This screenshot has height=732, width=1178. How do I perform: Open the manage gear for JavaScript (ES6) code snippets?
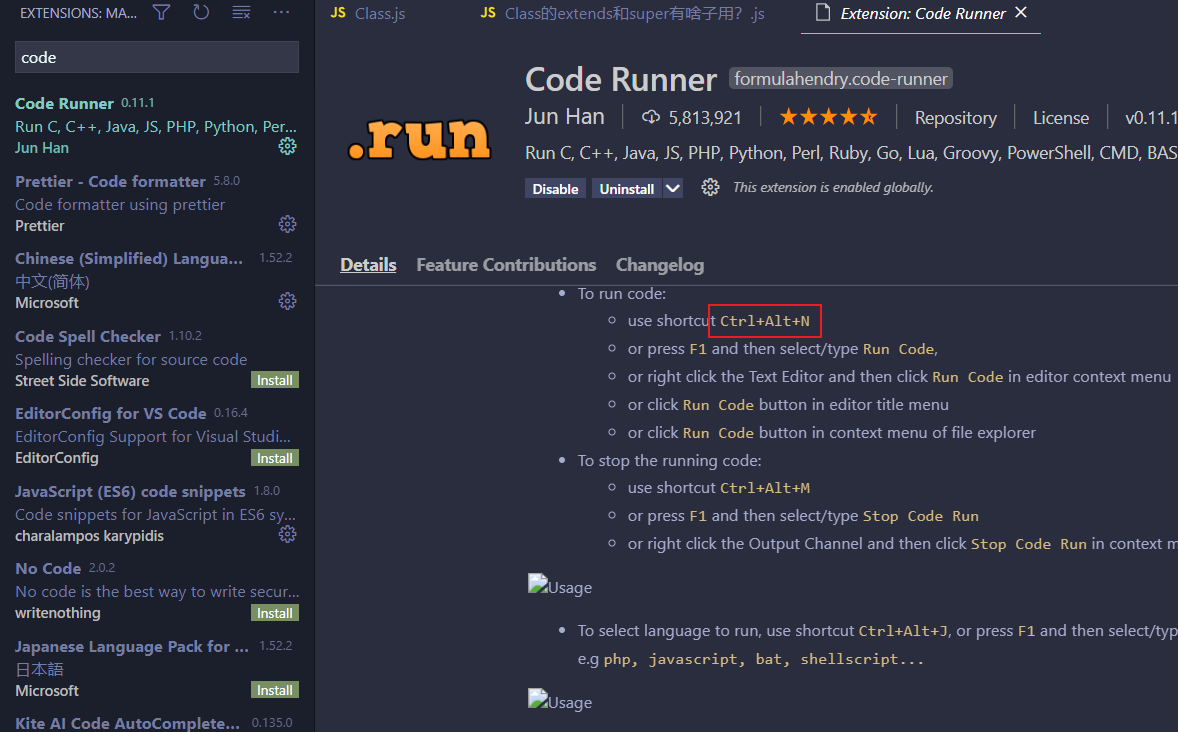point(288,534)
